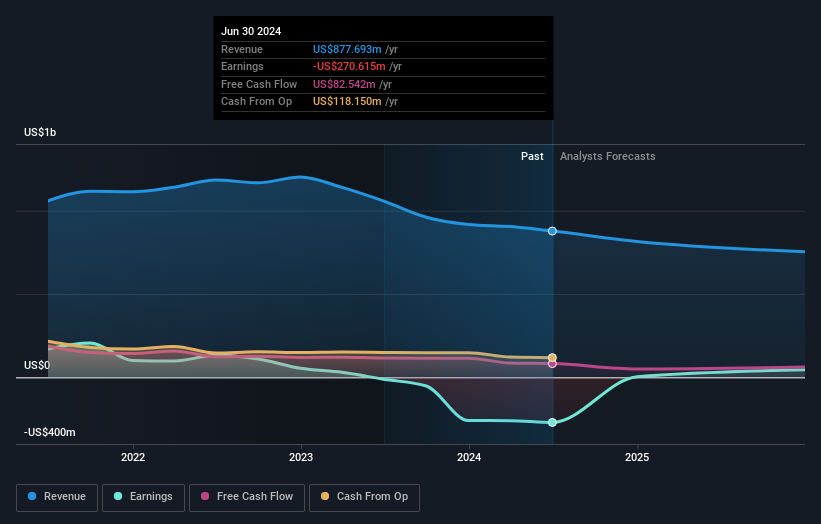The width and height of the screenshot is (821, 524).
Task: Click the US$877.693m revenue value
Action: 347,49
